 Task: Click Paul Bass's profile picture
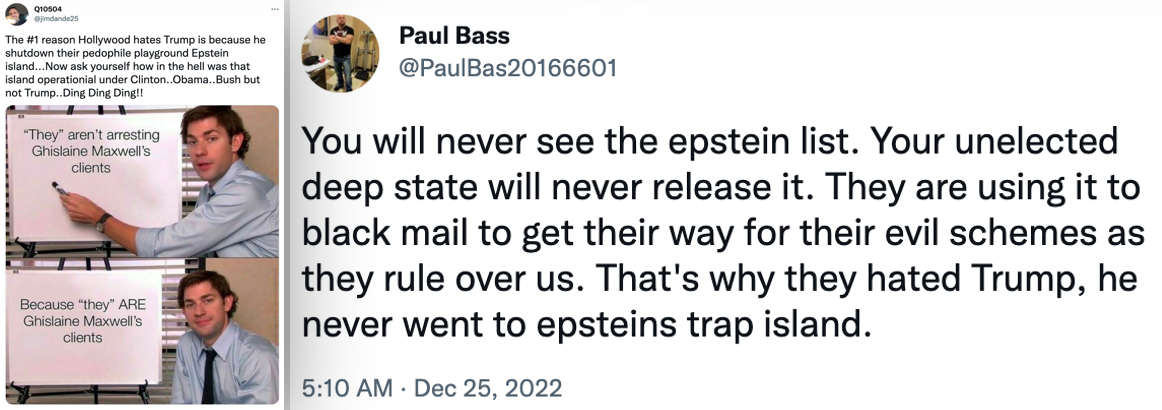tap(339, 53)
